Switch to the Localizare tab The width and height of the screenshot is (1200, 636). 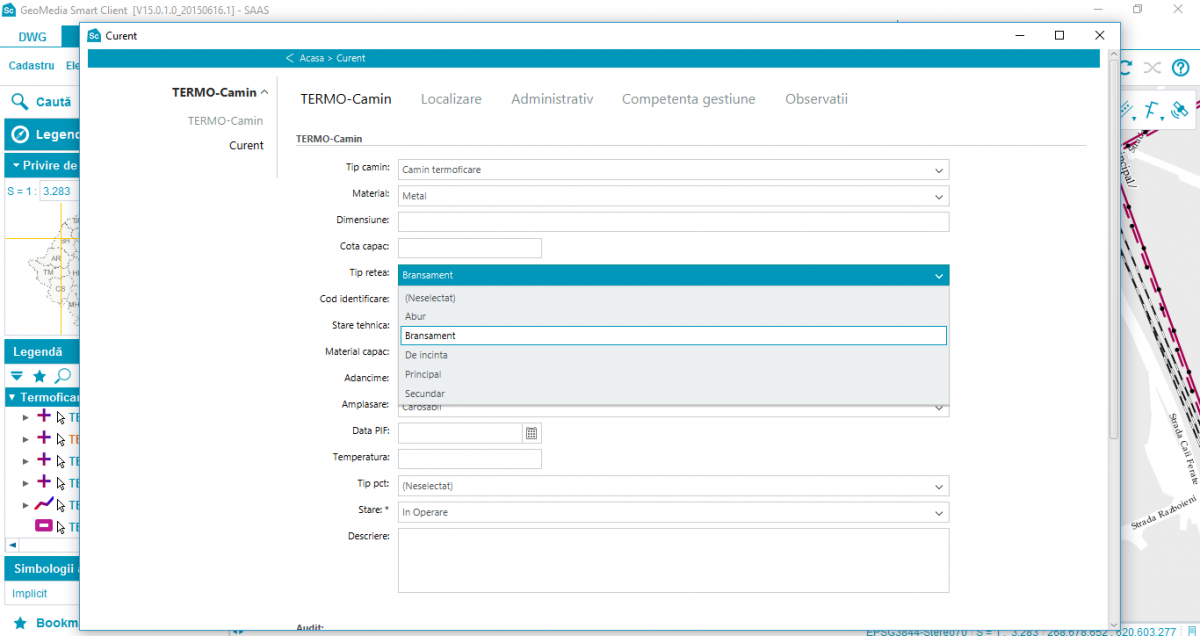pyautogui.click(x=451, y=99)
